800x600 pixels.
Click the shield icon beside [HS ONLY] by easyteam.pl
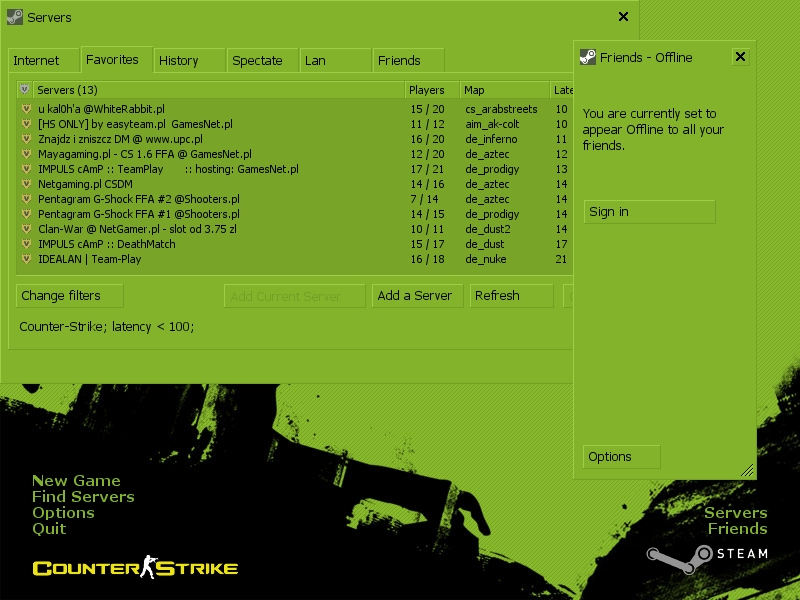tap(26, 124)
